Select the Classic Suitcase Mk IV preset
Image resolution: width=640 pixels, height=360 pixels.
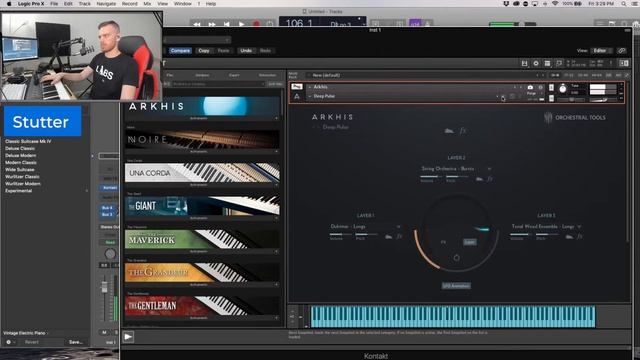click(x=28, y=141)
